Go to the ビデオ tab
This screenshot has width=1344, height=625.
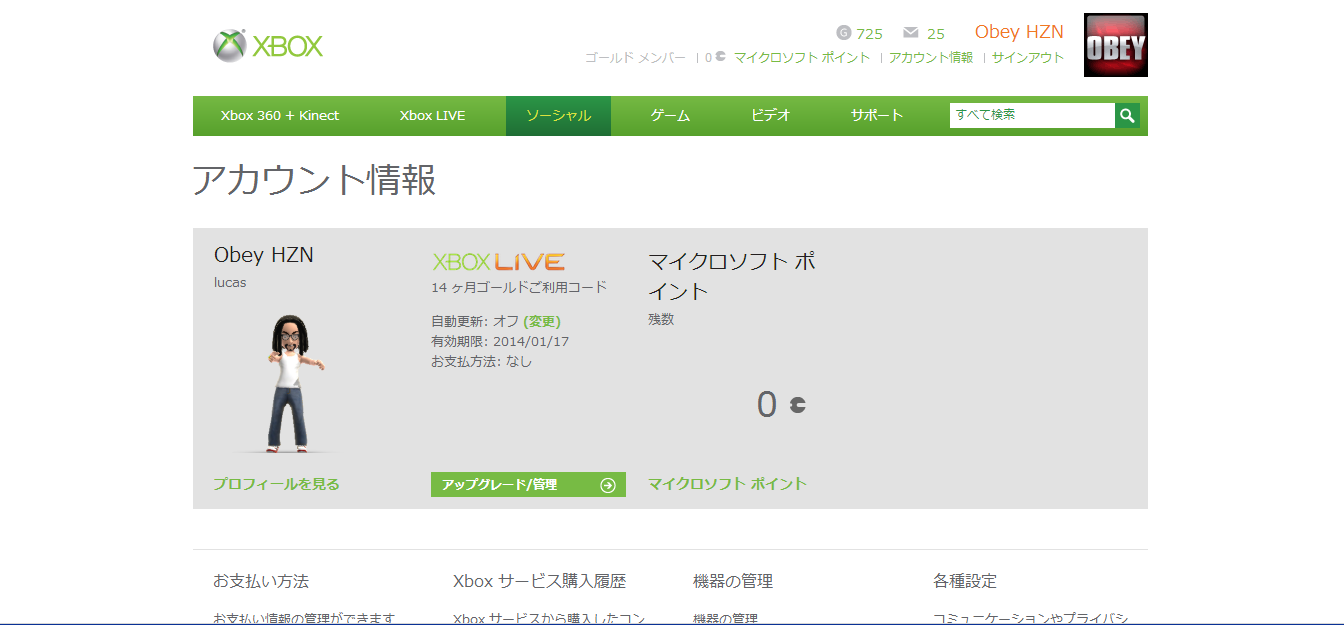(x=771, y=116)
